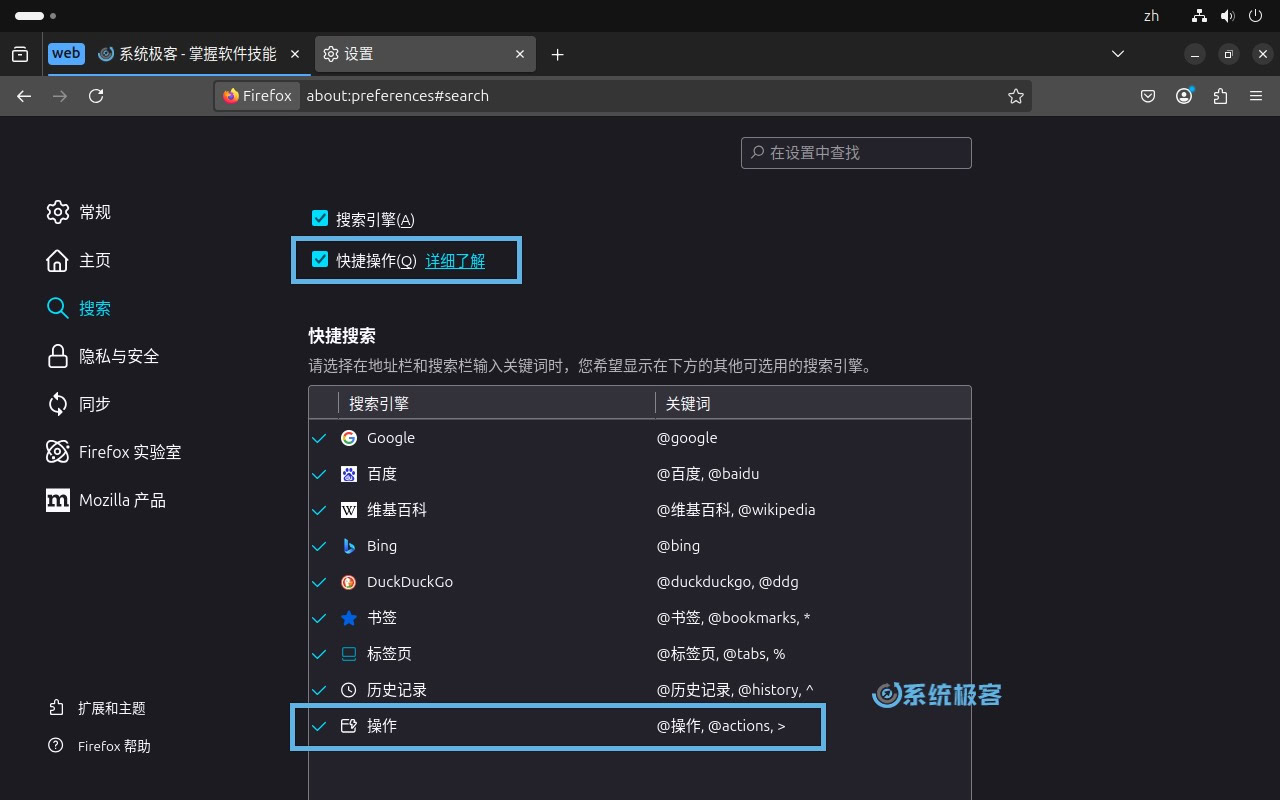Open Firefox 帮助 link
The width and height of the screenshot is (1280, 800).
[x=100, y=746]
